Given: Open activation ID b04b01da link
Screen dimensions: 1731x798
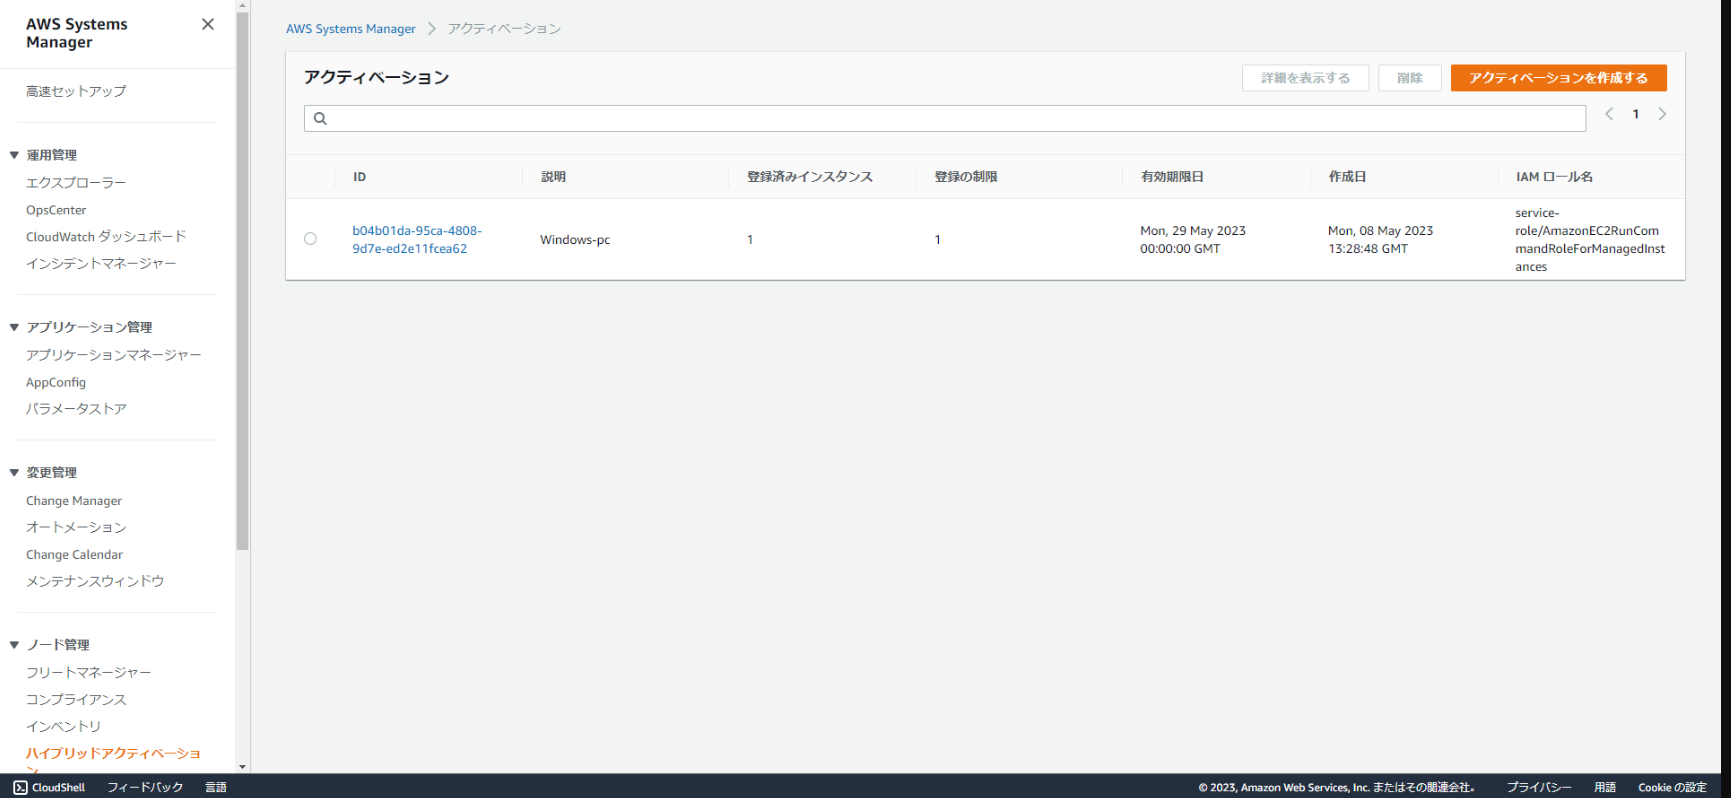Looking at the screenshot, I should 417,240.
